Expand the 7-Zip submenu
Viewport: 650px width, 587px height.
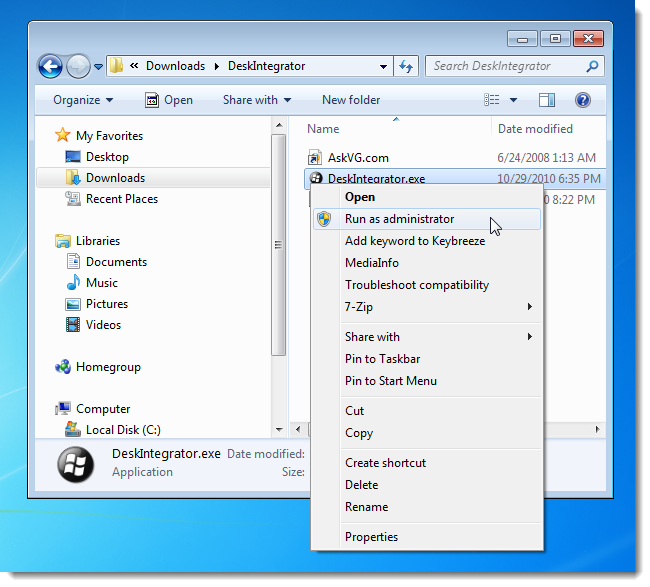click(427, 307)
